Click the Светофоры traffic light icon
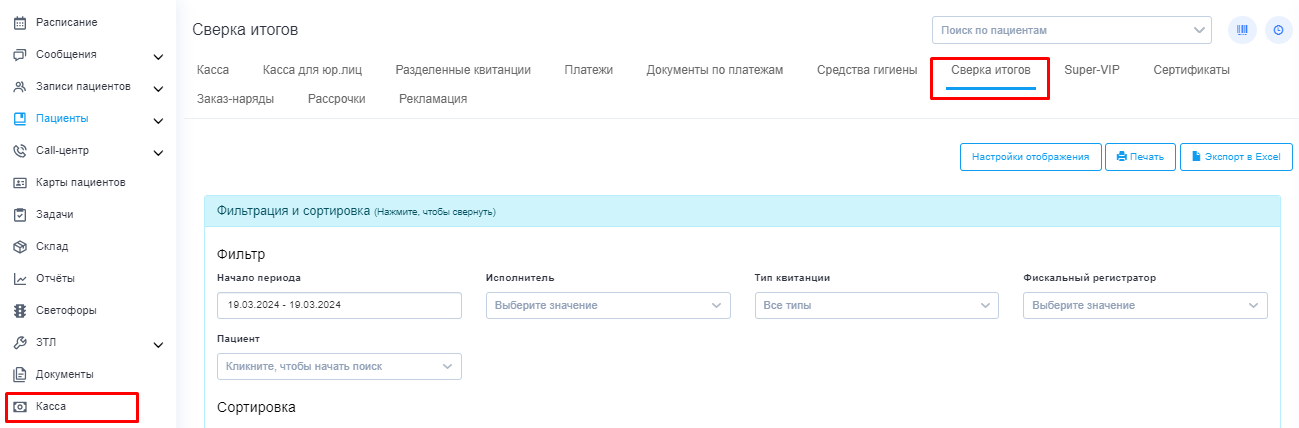The height and width of the screenshot is (428, 1299). click(19, 311)
